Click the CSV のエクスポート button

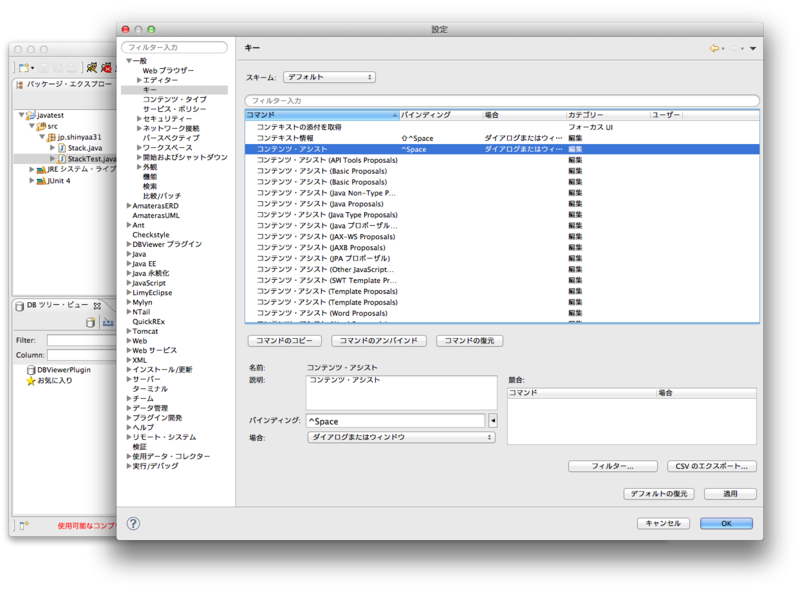pos(712,466)
